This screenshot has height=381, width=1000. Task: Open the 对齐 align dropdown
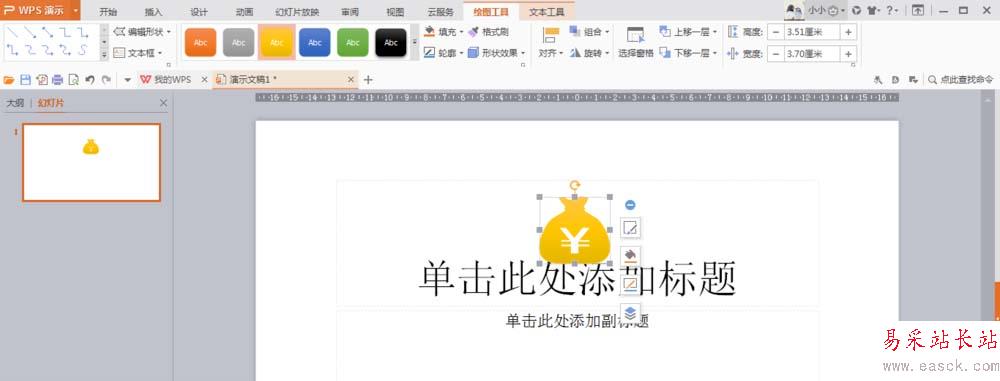[551, 43]
